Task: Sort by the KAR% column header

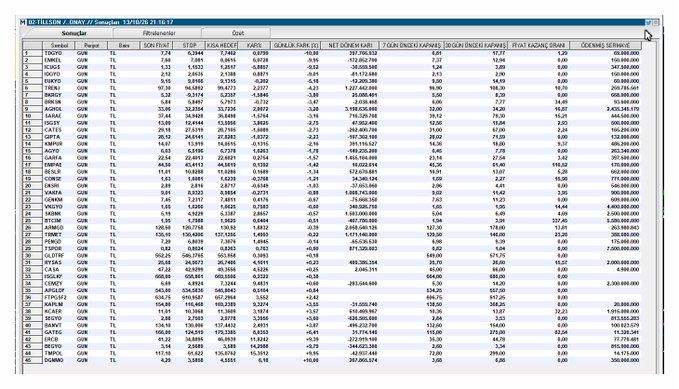Action: coord(254,45)
